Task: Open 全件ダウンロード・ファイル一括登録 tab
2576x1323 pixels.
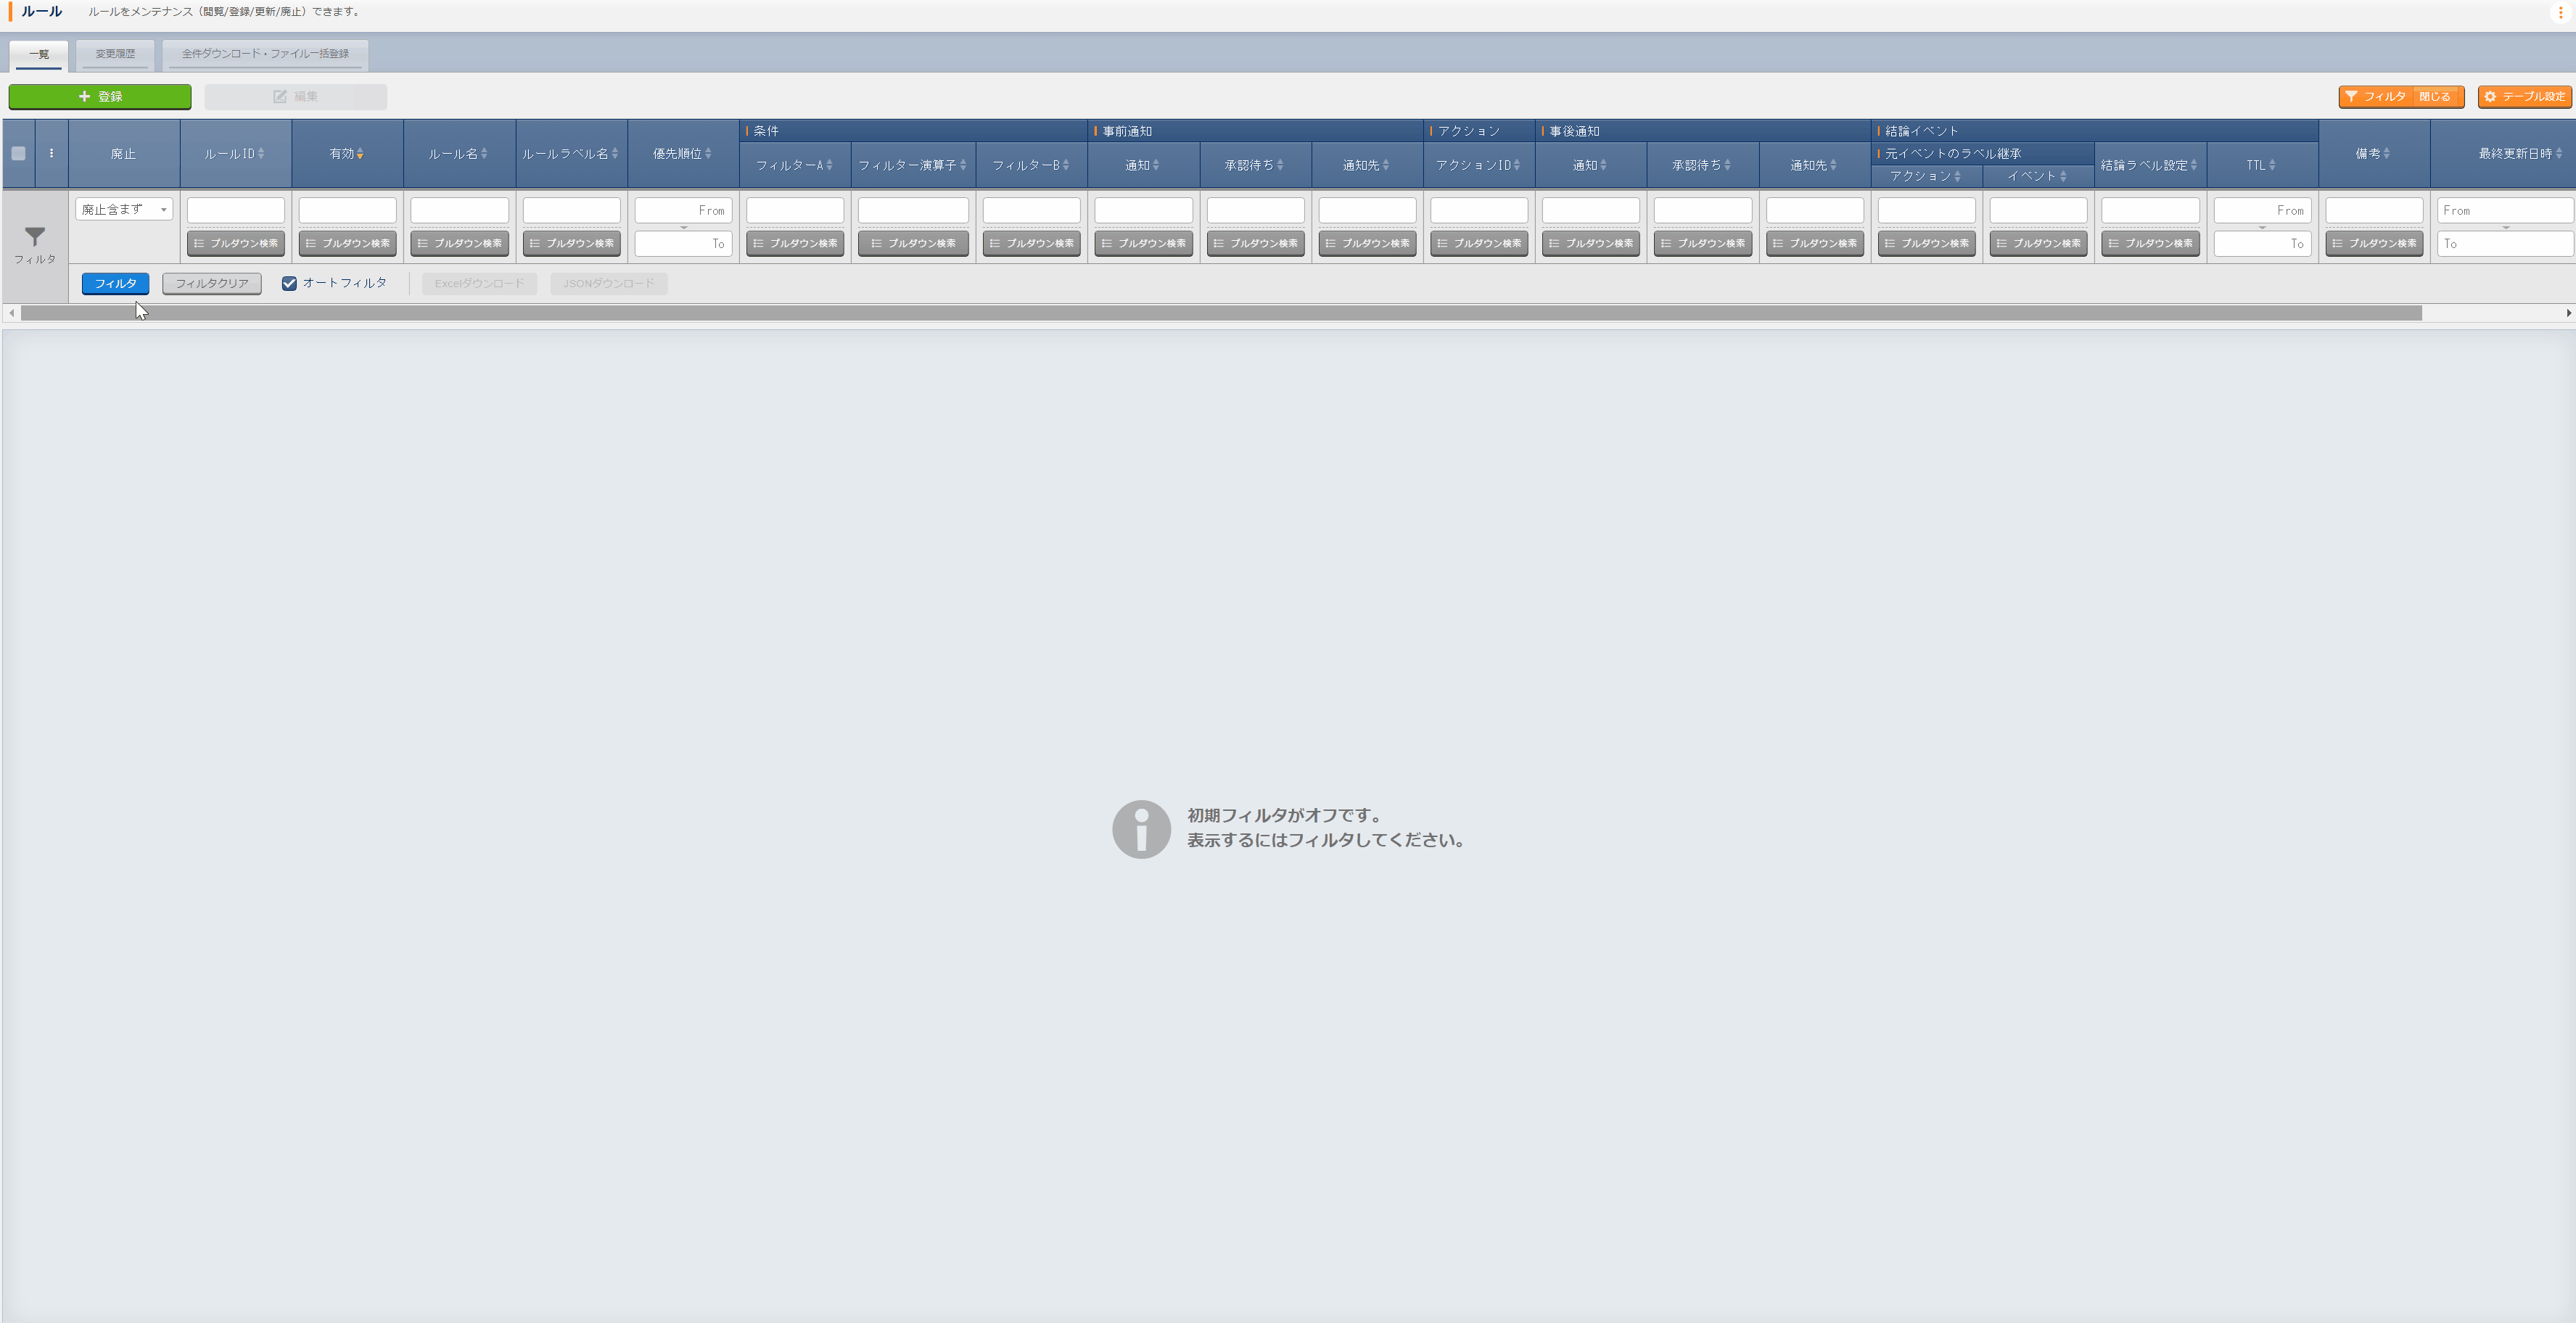Action: [265, 54]
